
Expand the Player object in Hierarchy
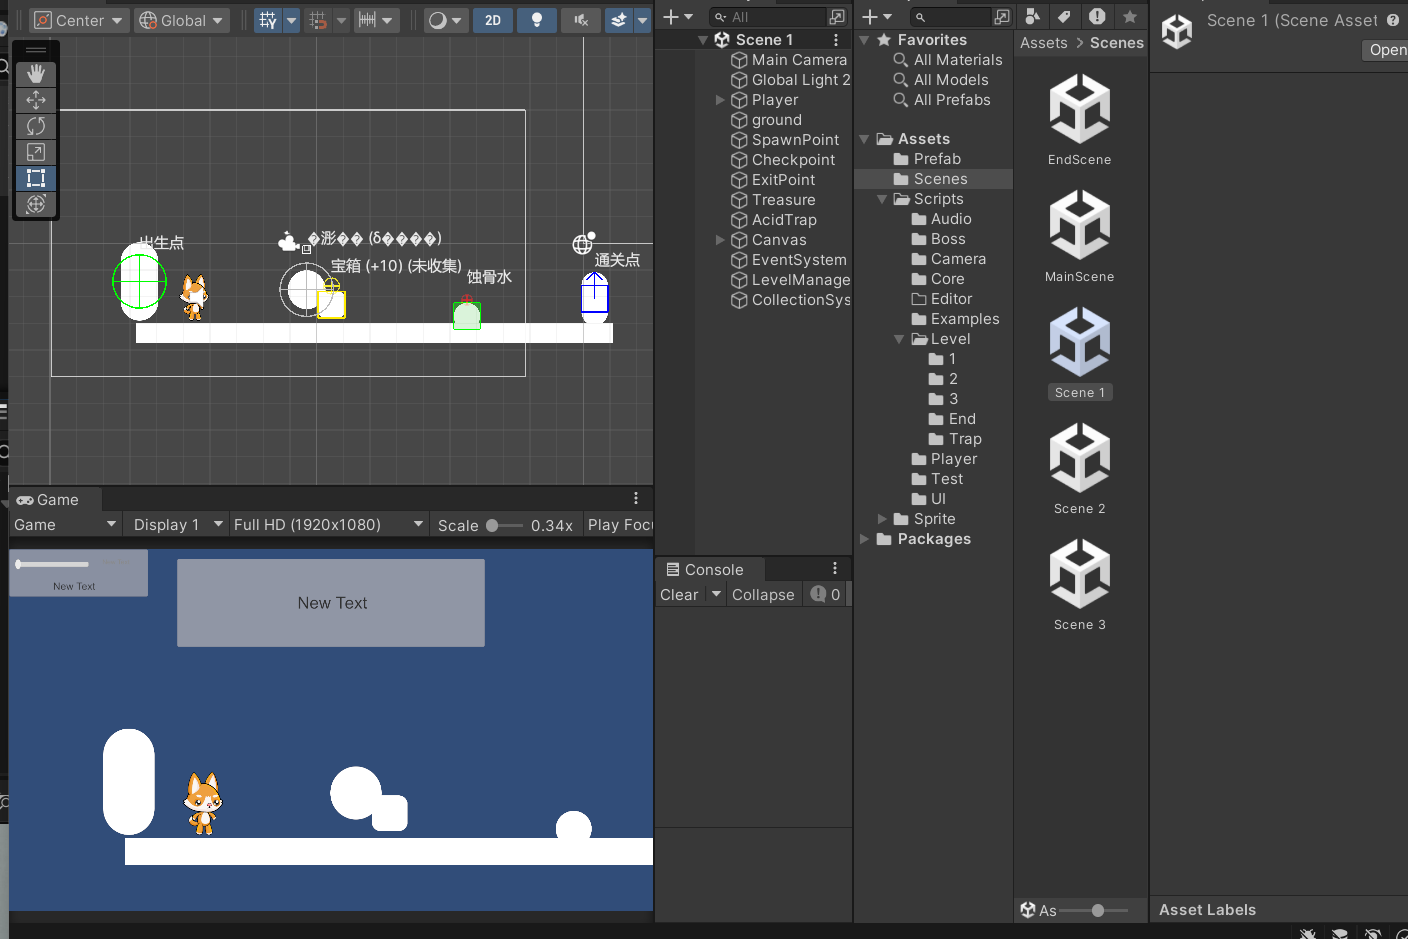tap(720, 100)
